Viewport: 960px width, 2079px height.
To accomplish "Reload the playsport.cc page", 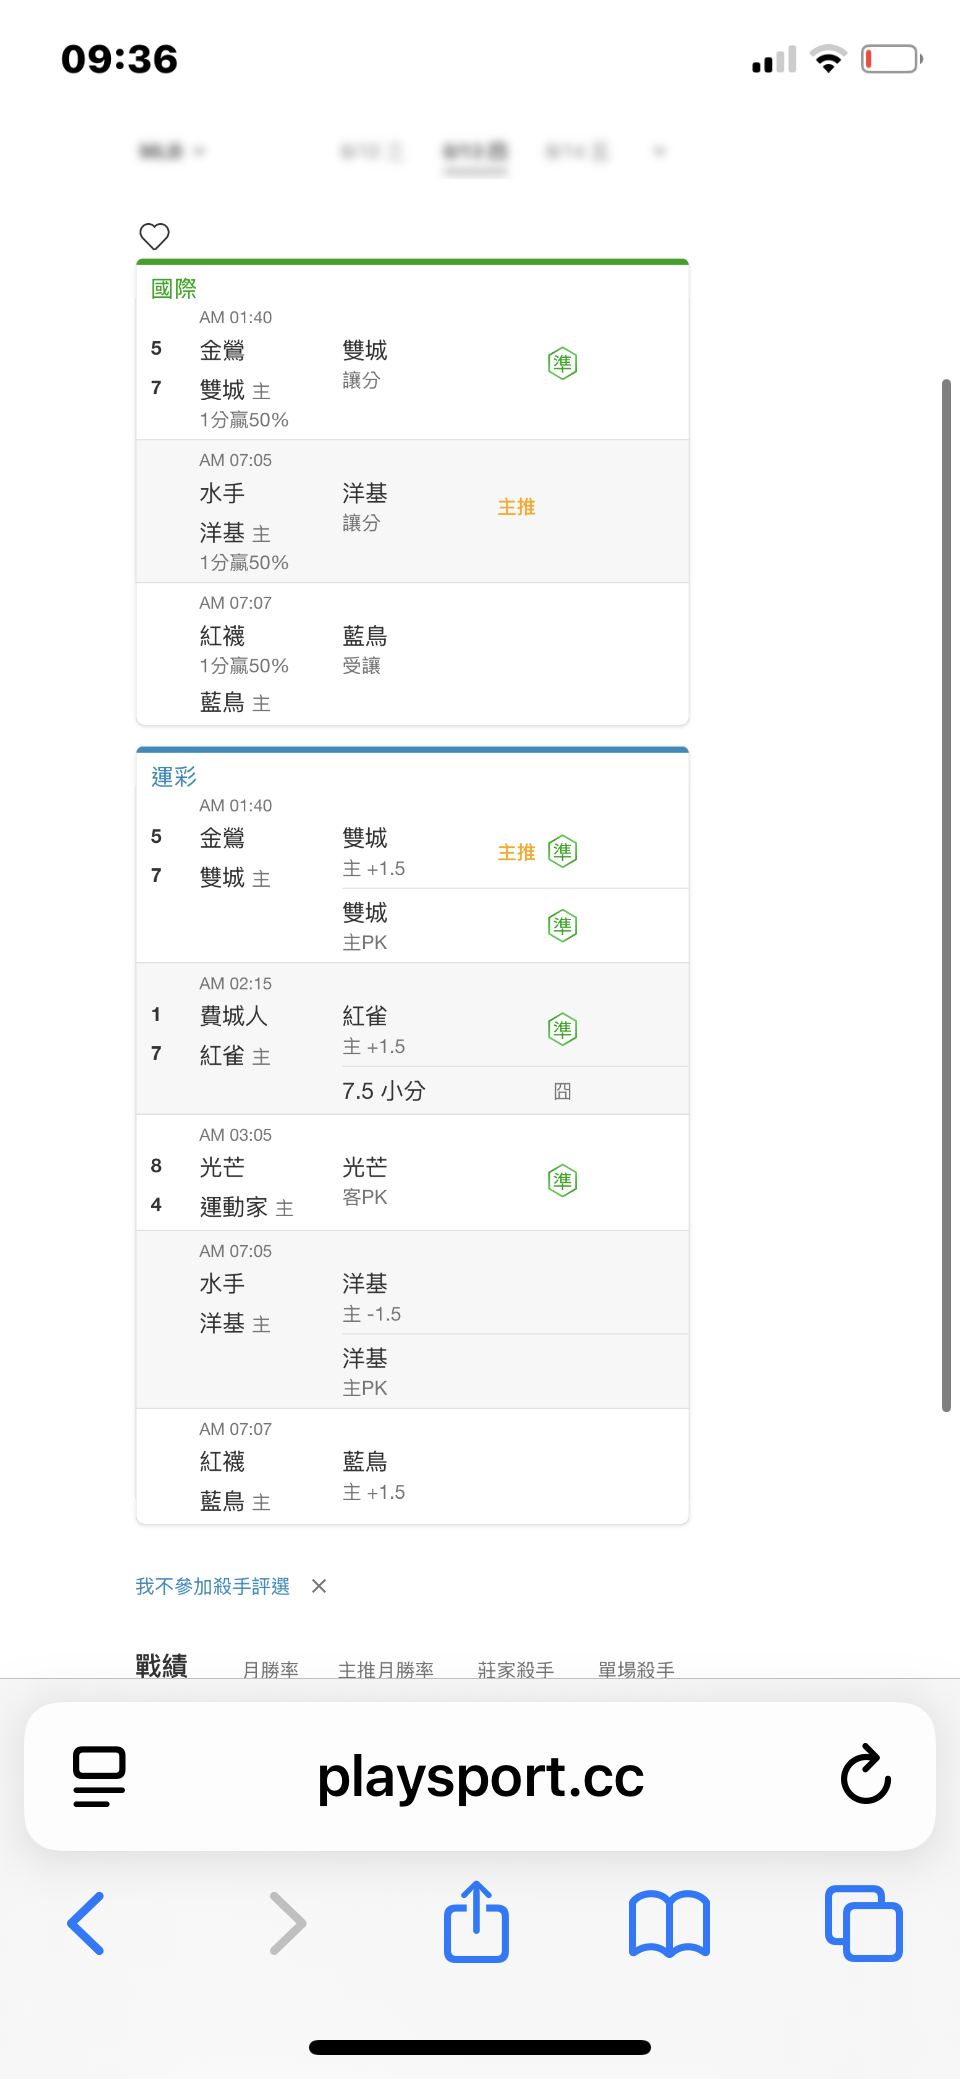I will pos(865,1775).
